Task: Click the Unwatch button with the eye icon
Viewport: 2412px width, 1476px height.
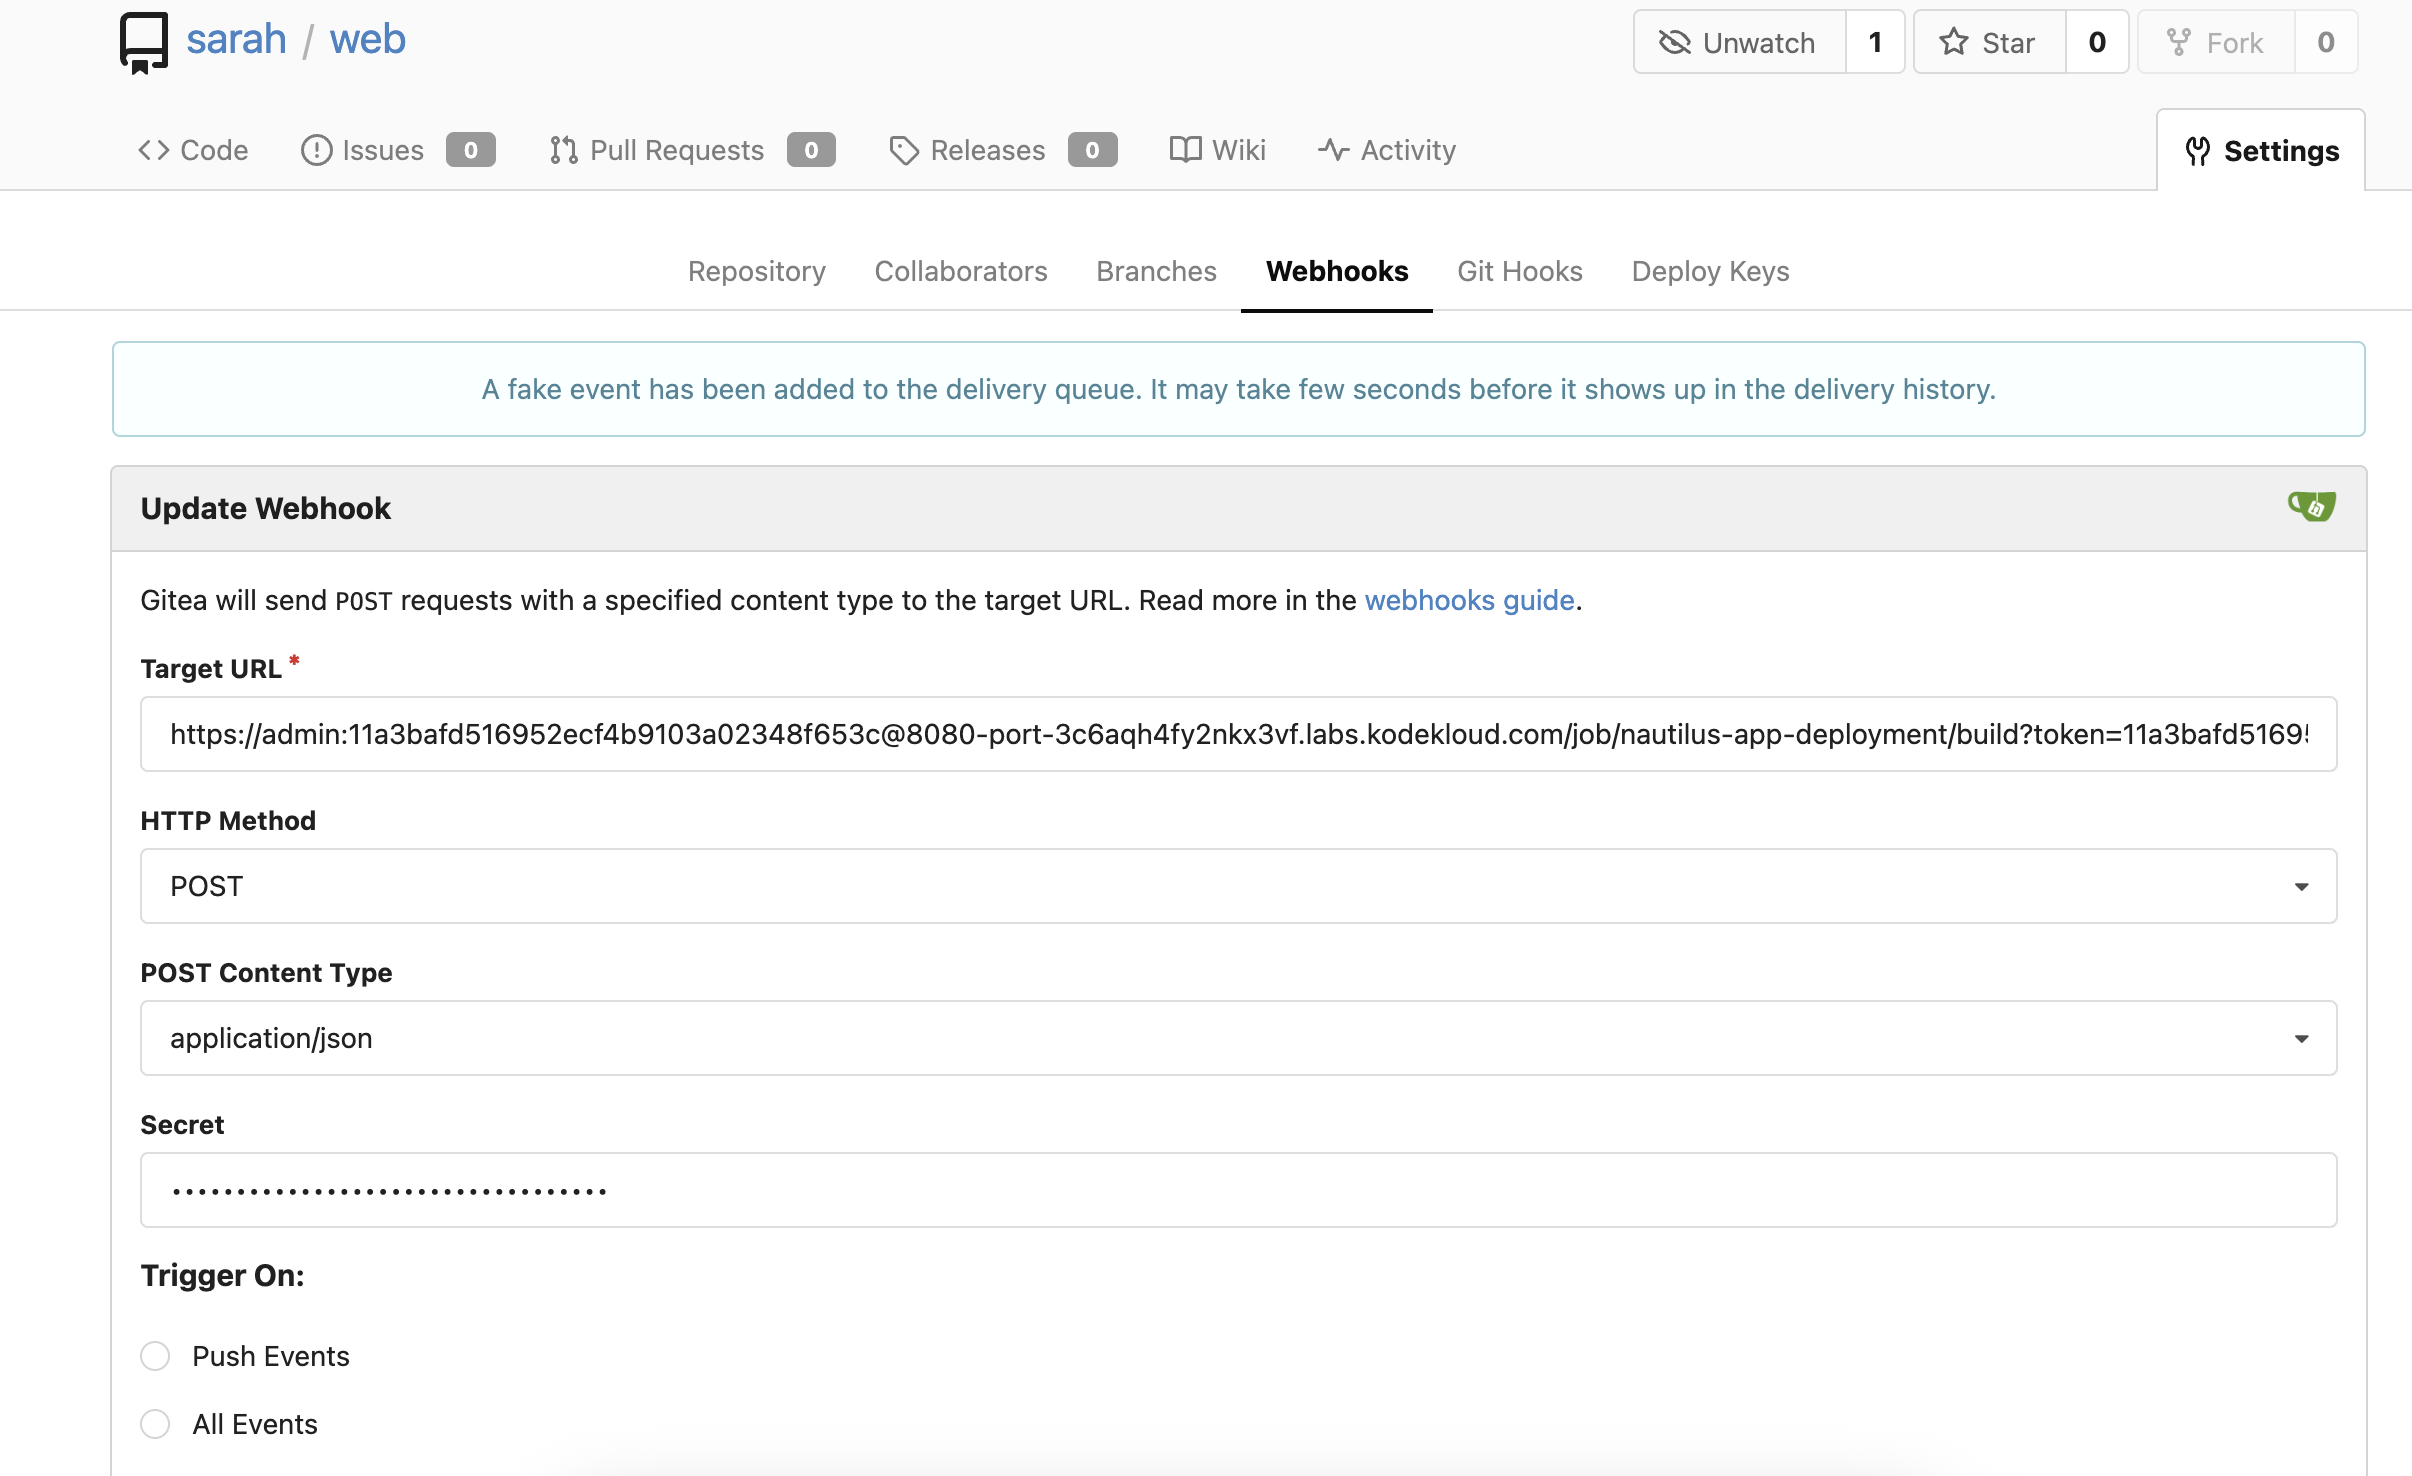Action: 1738,42
